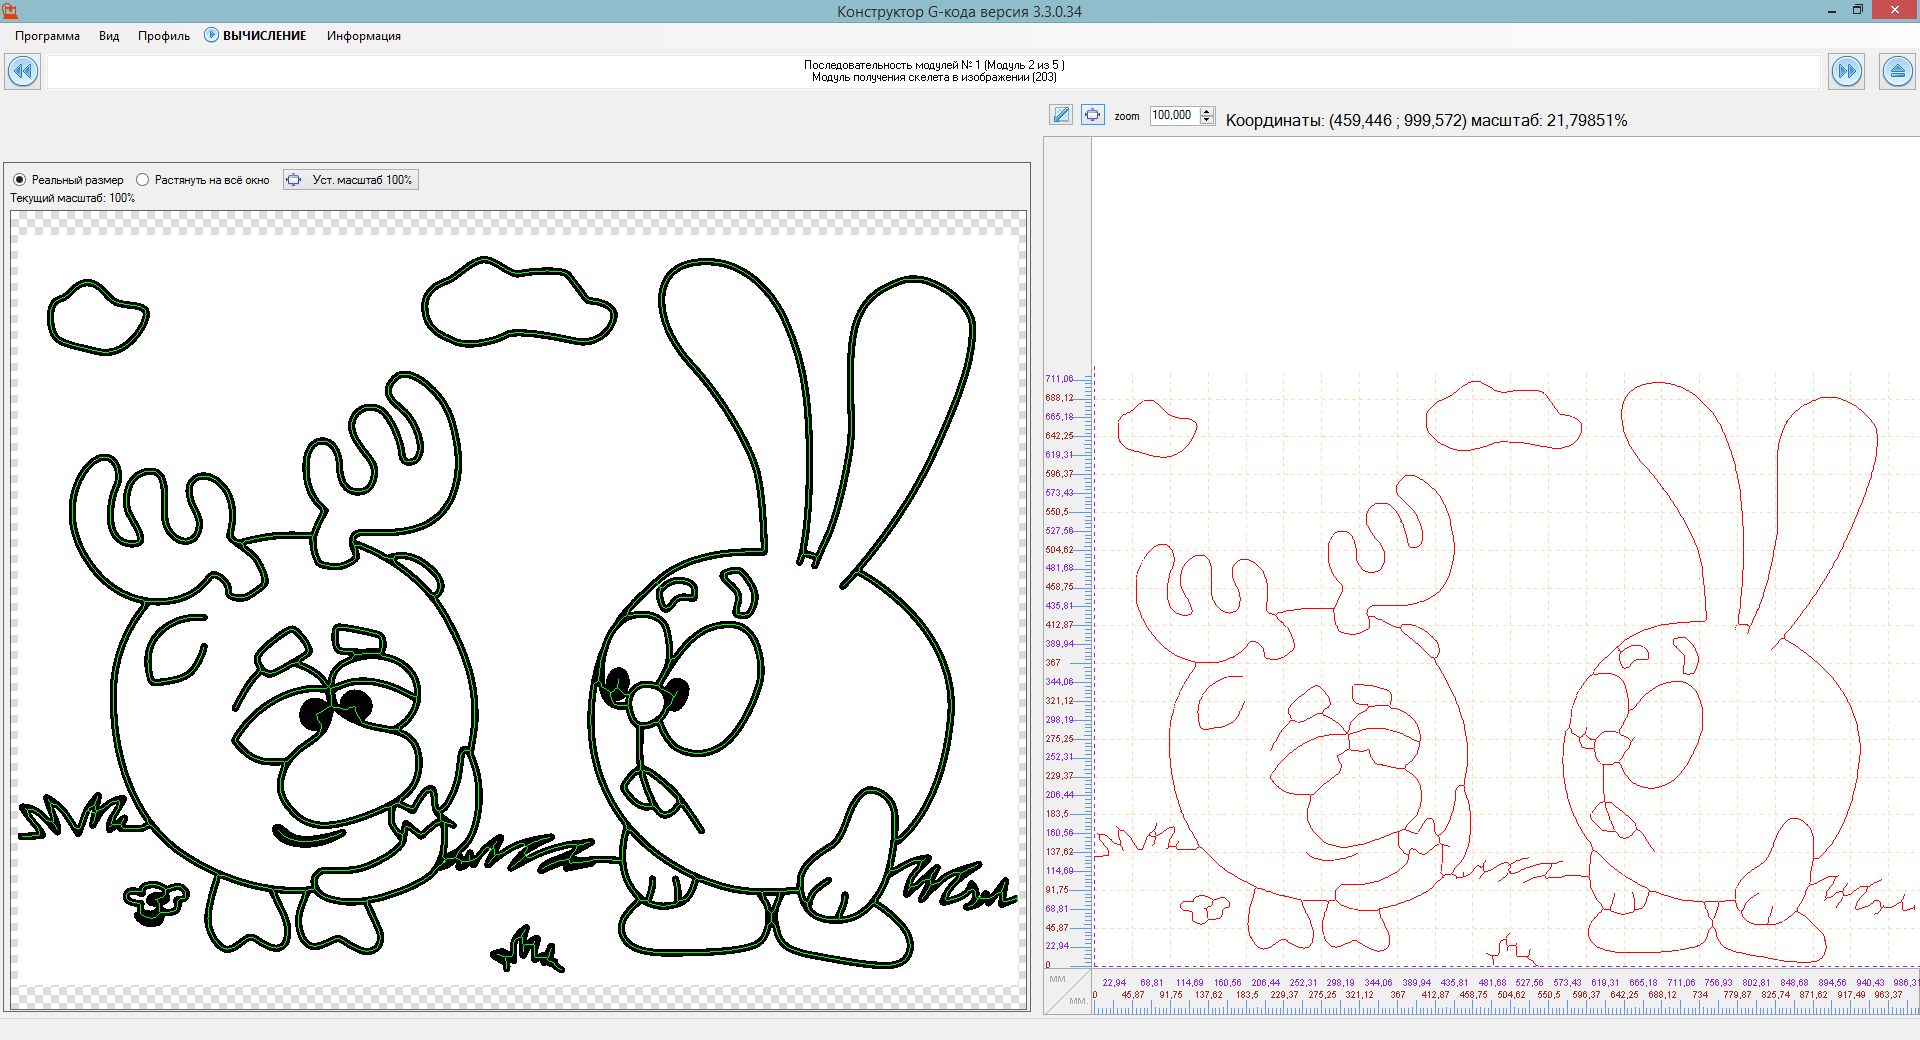The height and width of the screenshot is (1040, 1920).
Task: Open the Вид menu
Action: 109,36
